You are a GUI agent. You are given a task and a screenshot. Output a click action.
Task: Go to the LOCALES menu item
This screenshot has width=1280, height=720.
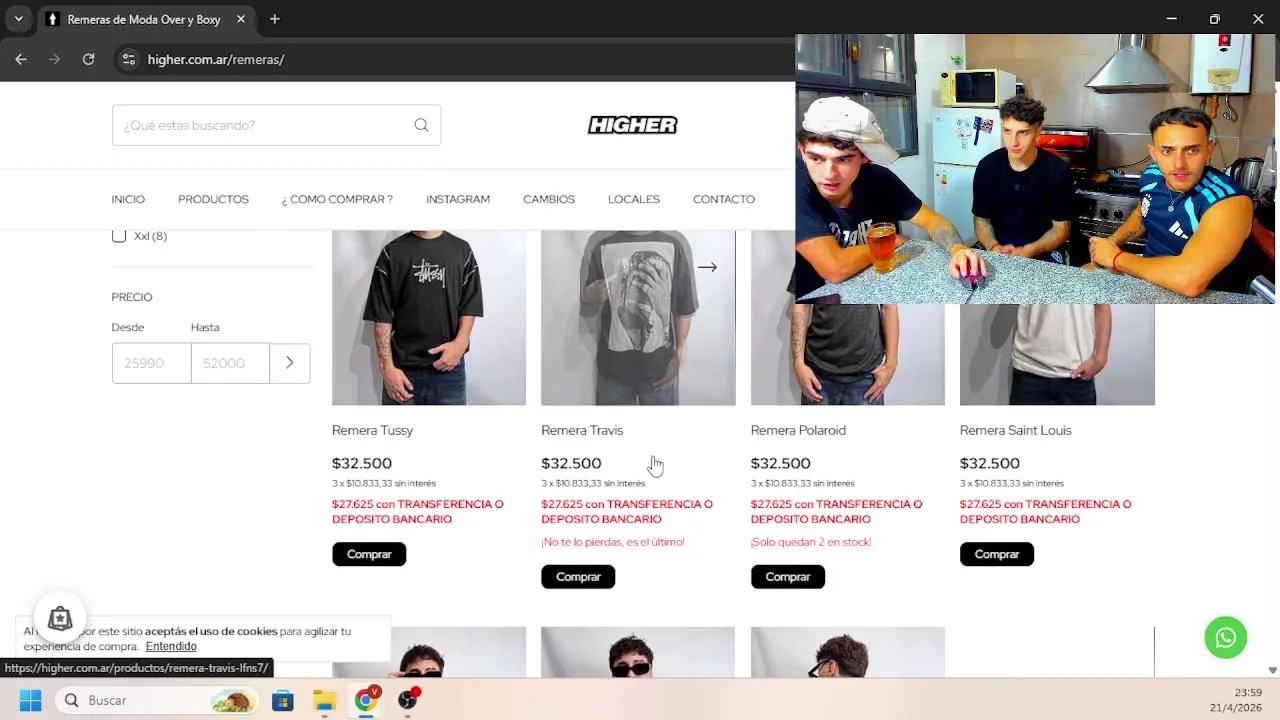(x=634, y=199)
